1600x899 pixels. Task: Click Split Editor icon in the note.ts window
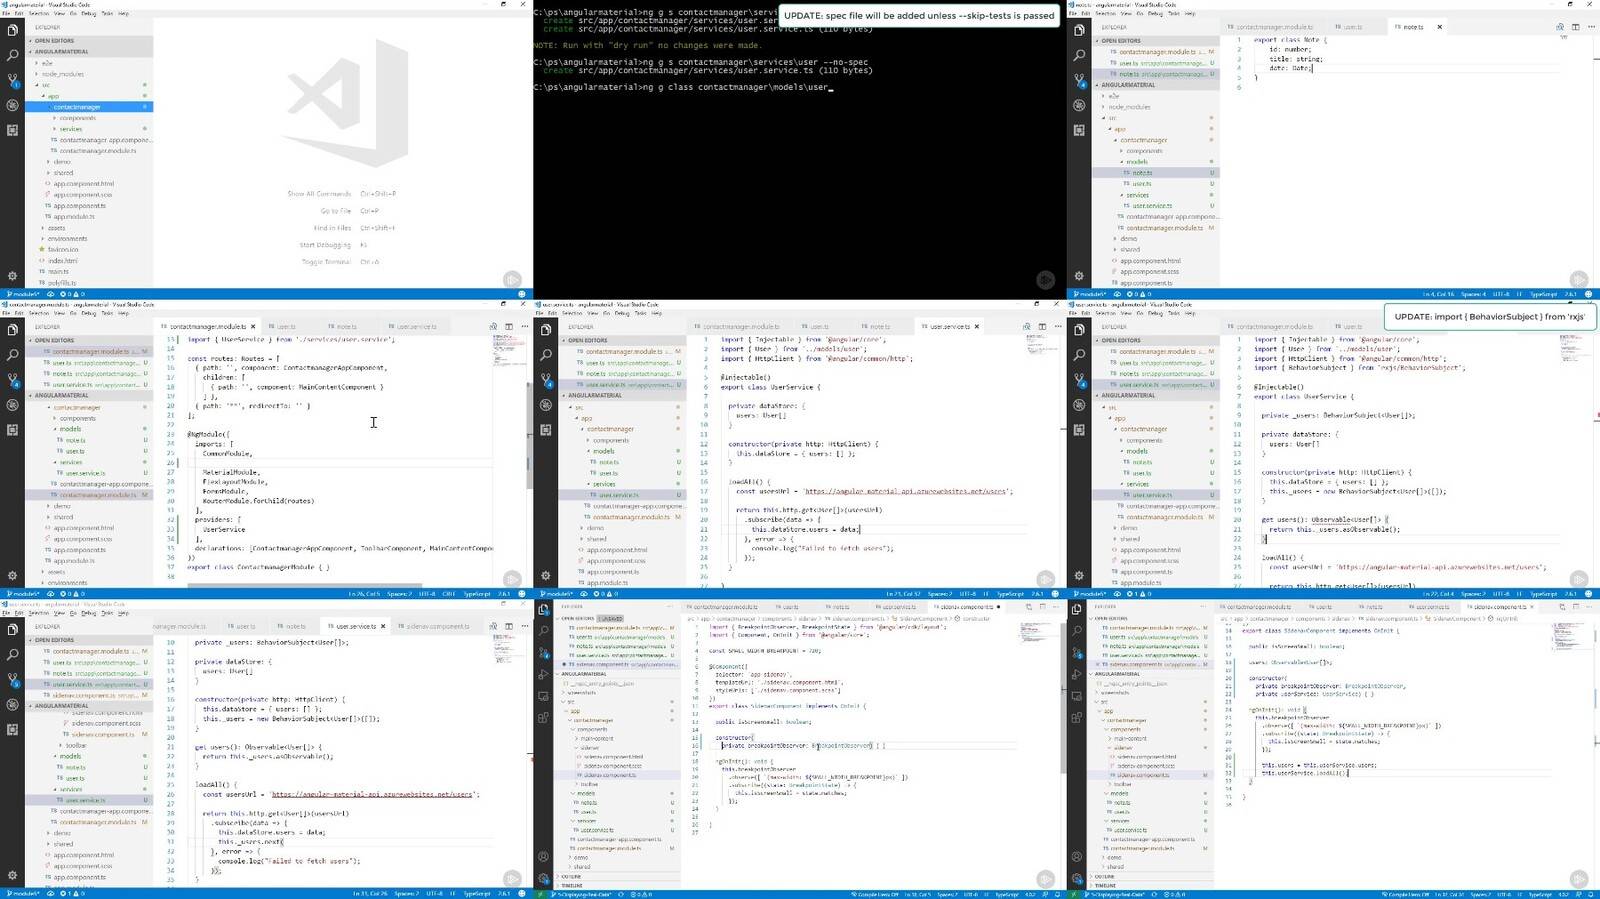click(1575, 27)
